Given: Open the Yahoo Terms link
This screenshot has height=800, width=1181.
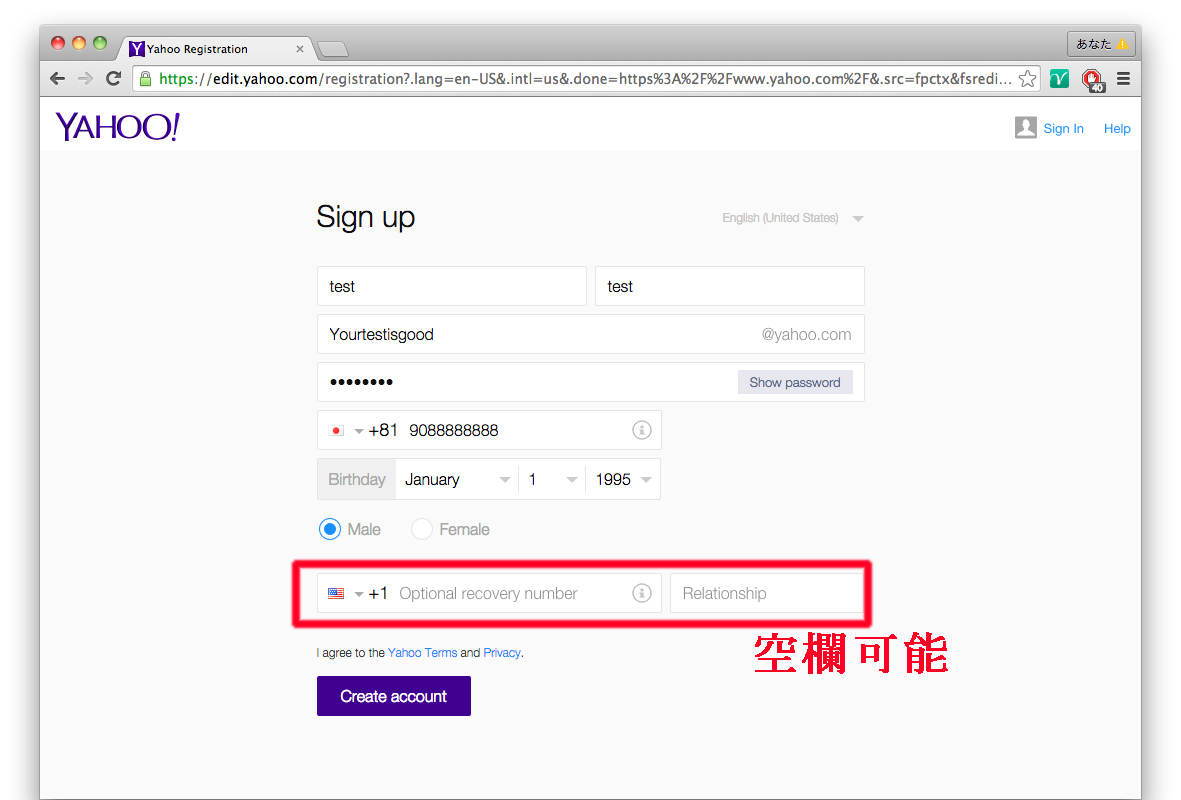Looking at the screenshot, I should [423, 652].
